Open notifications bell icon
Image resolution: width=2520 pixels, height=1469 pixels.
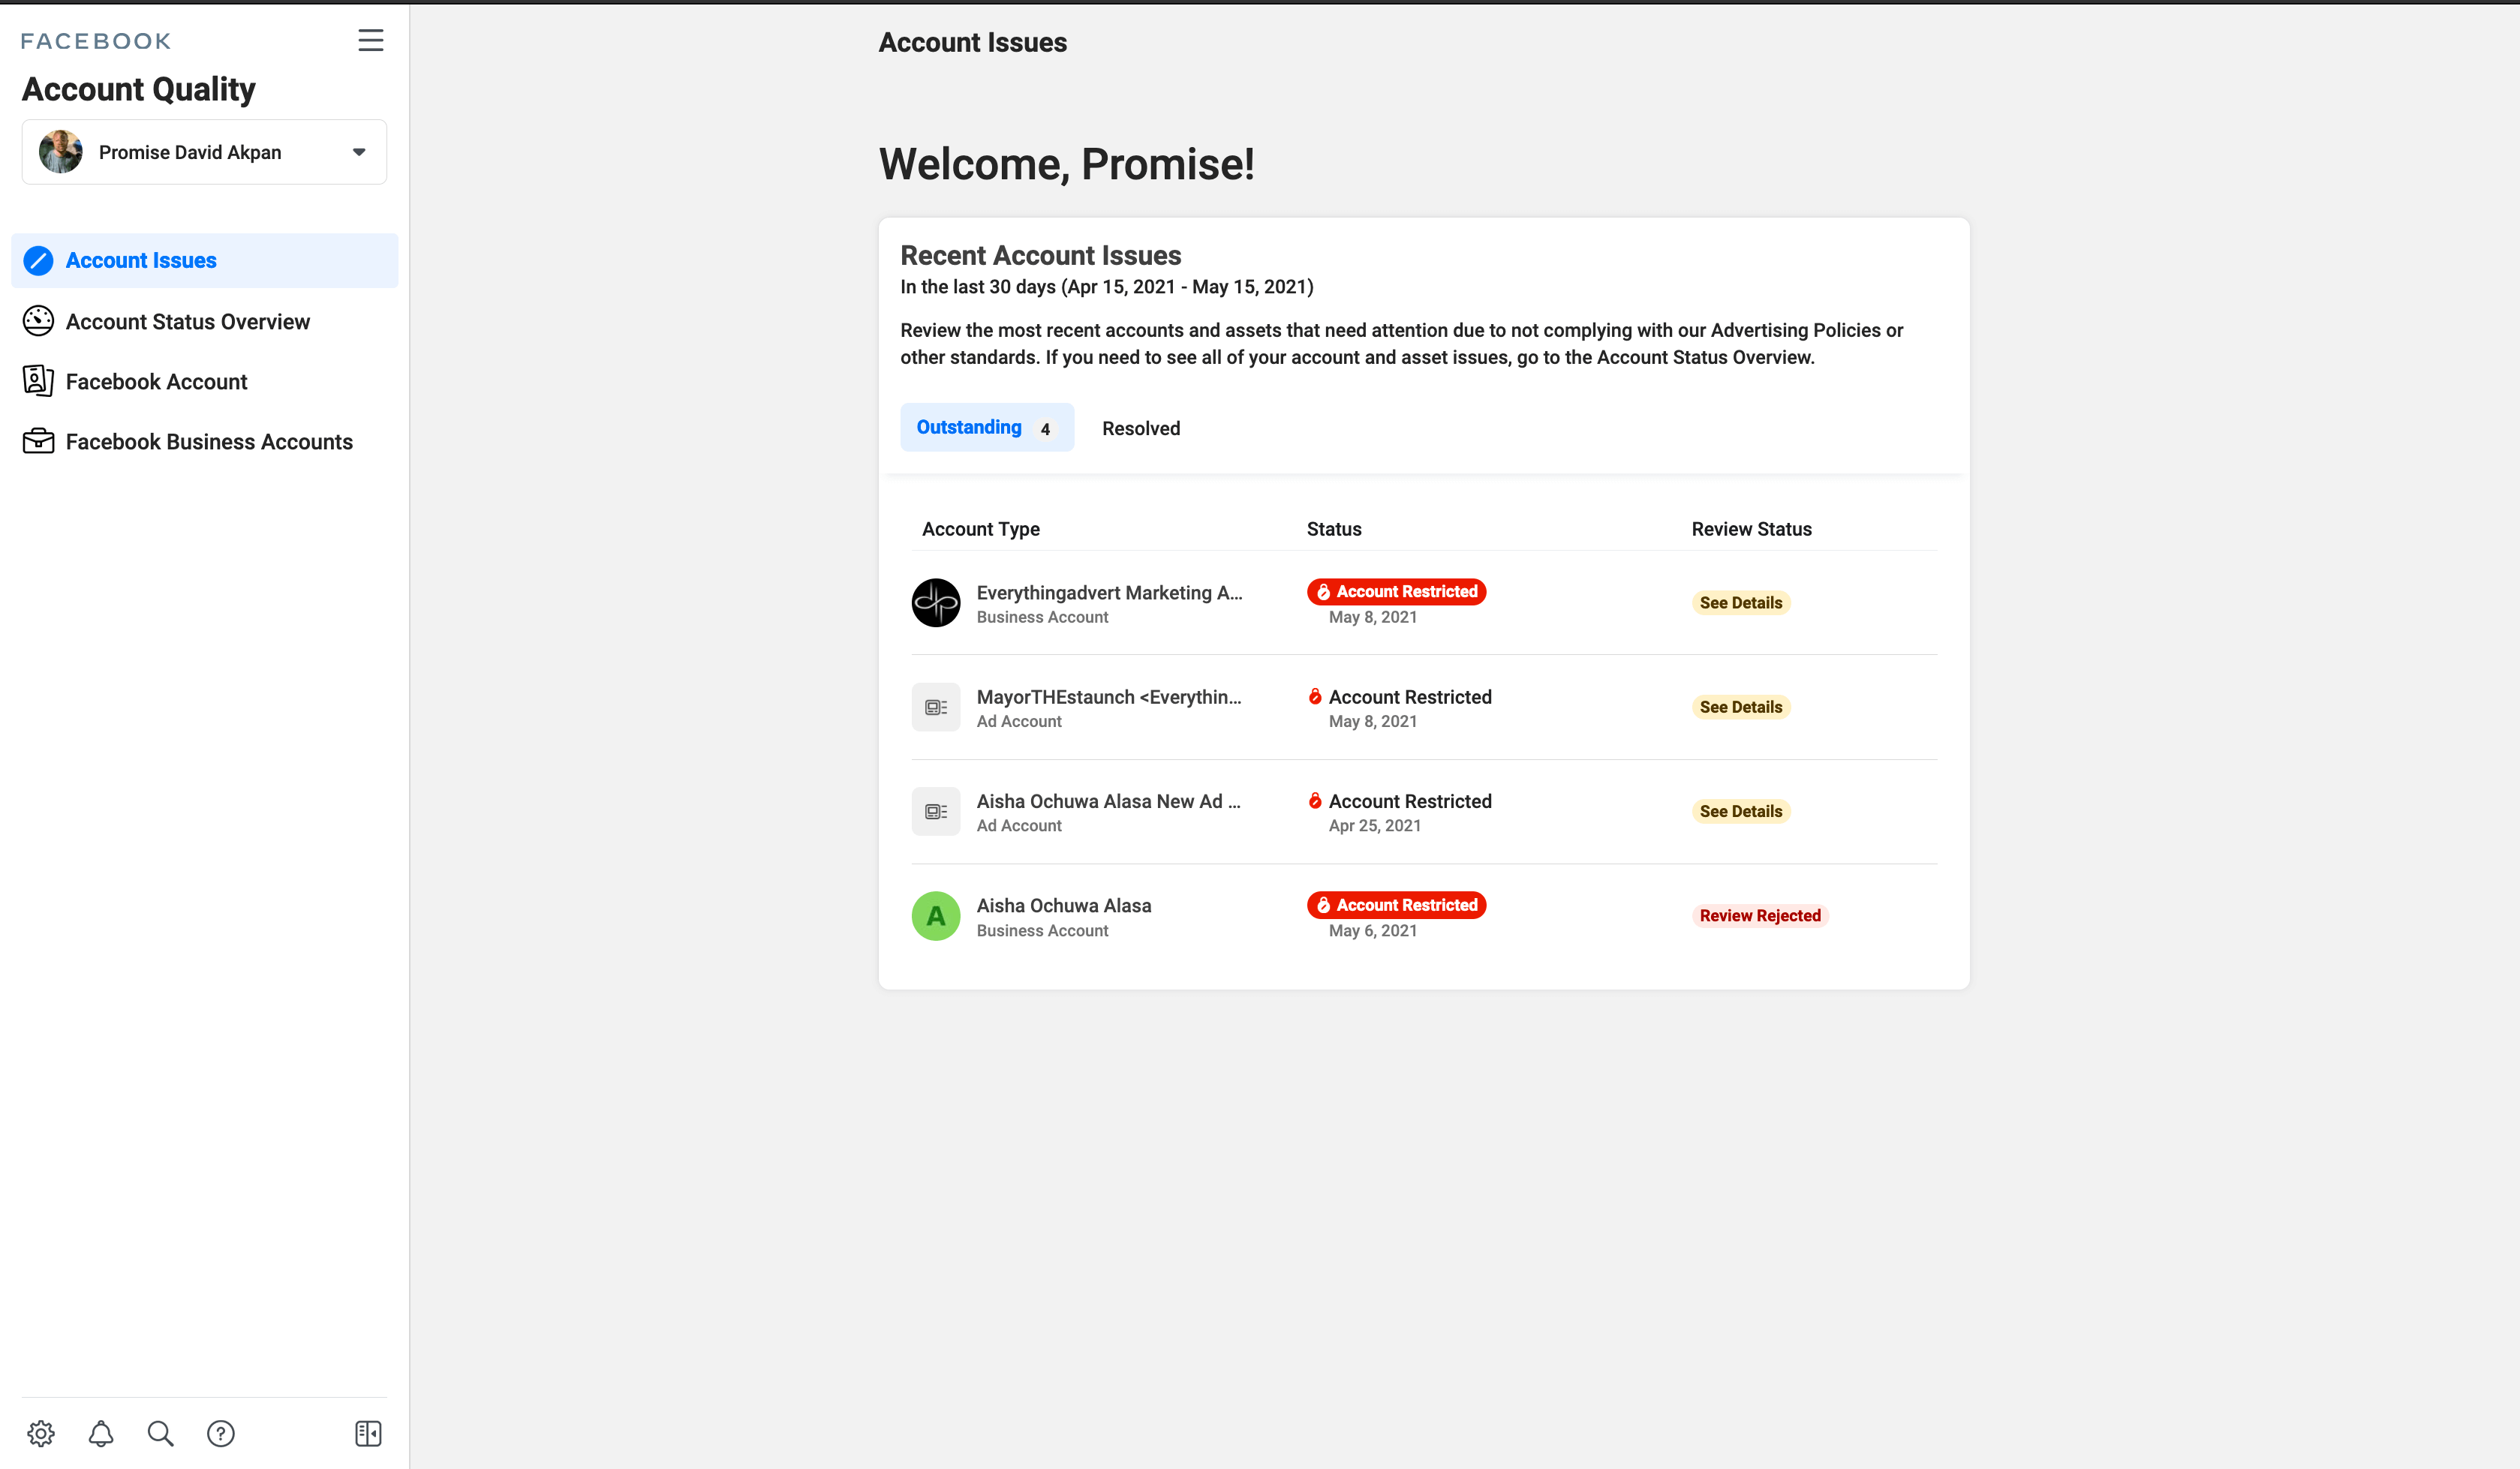(x=101, y=1433)
